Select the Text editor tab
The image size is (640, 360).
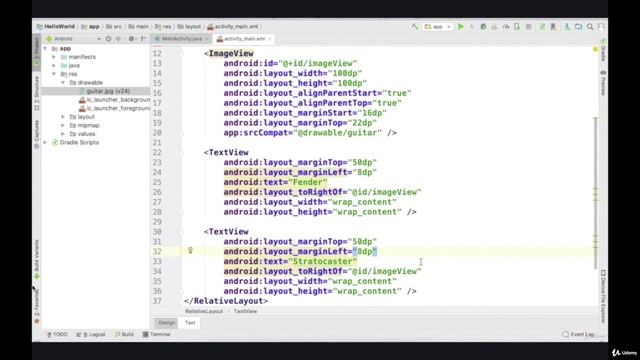point(190,323)
